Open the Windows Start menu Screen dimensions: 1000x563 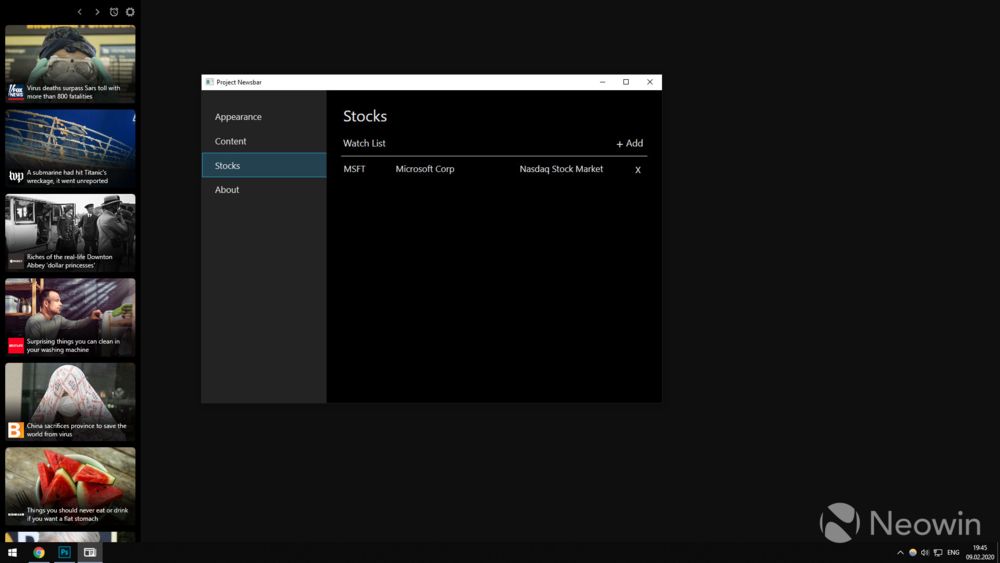12,553
